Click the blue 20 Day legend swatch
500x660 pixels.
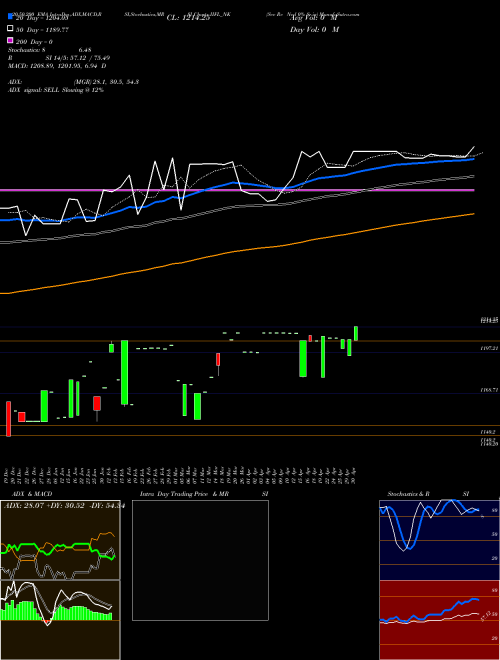pos(10,17)
